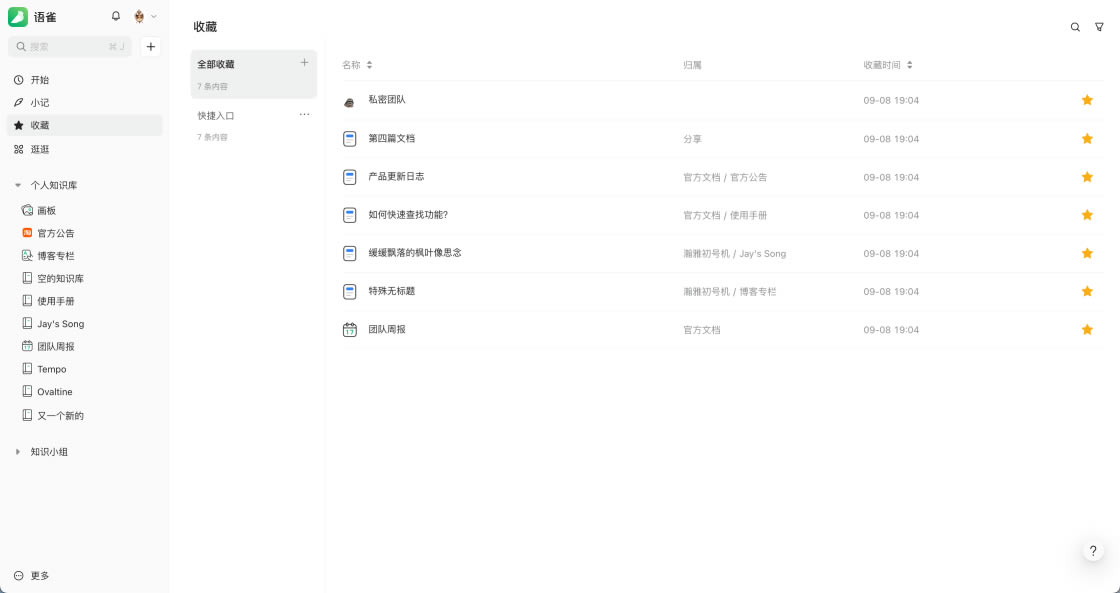The width and height of the screenshot is (1120, 593).
Task: Click the plus button beside search
Action: pyautogui.click(x=150, y=46)
